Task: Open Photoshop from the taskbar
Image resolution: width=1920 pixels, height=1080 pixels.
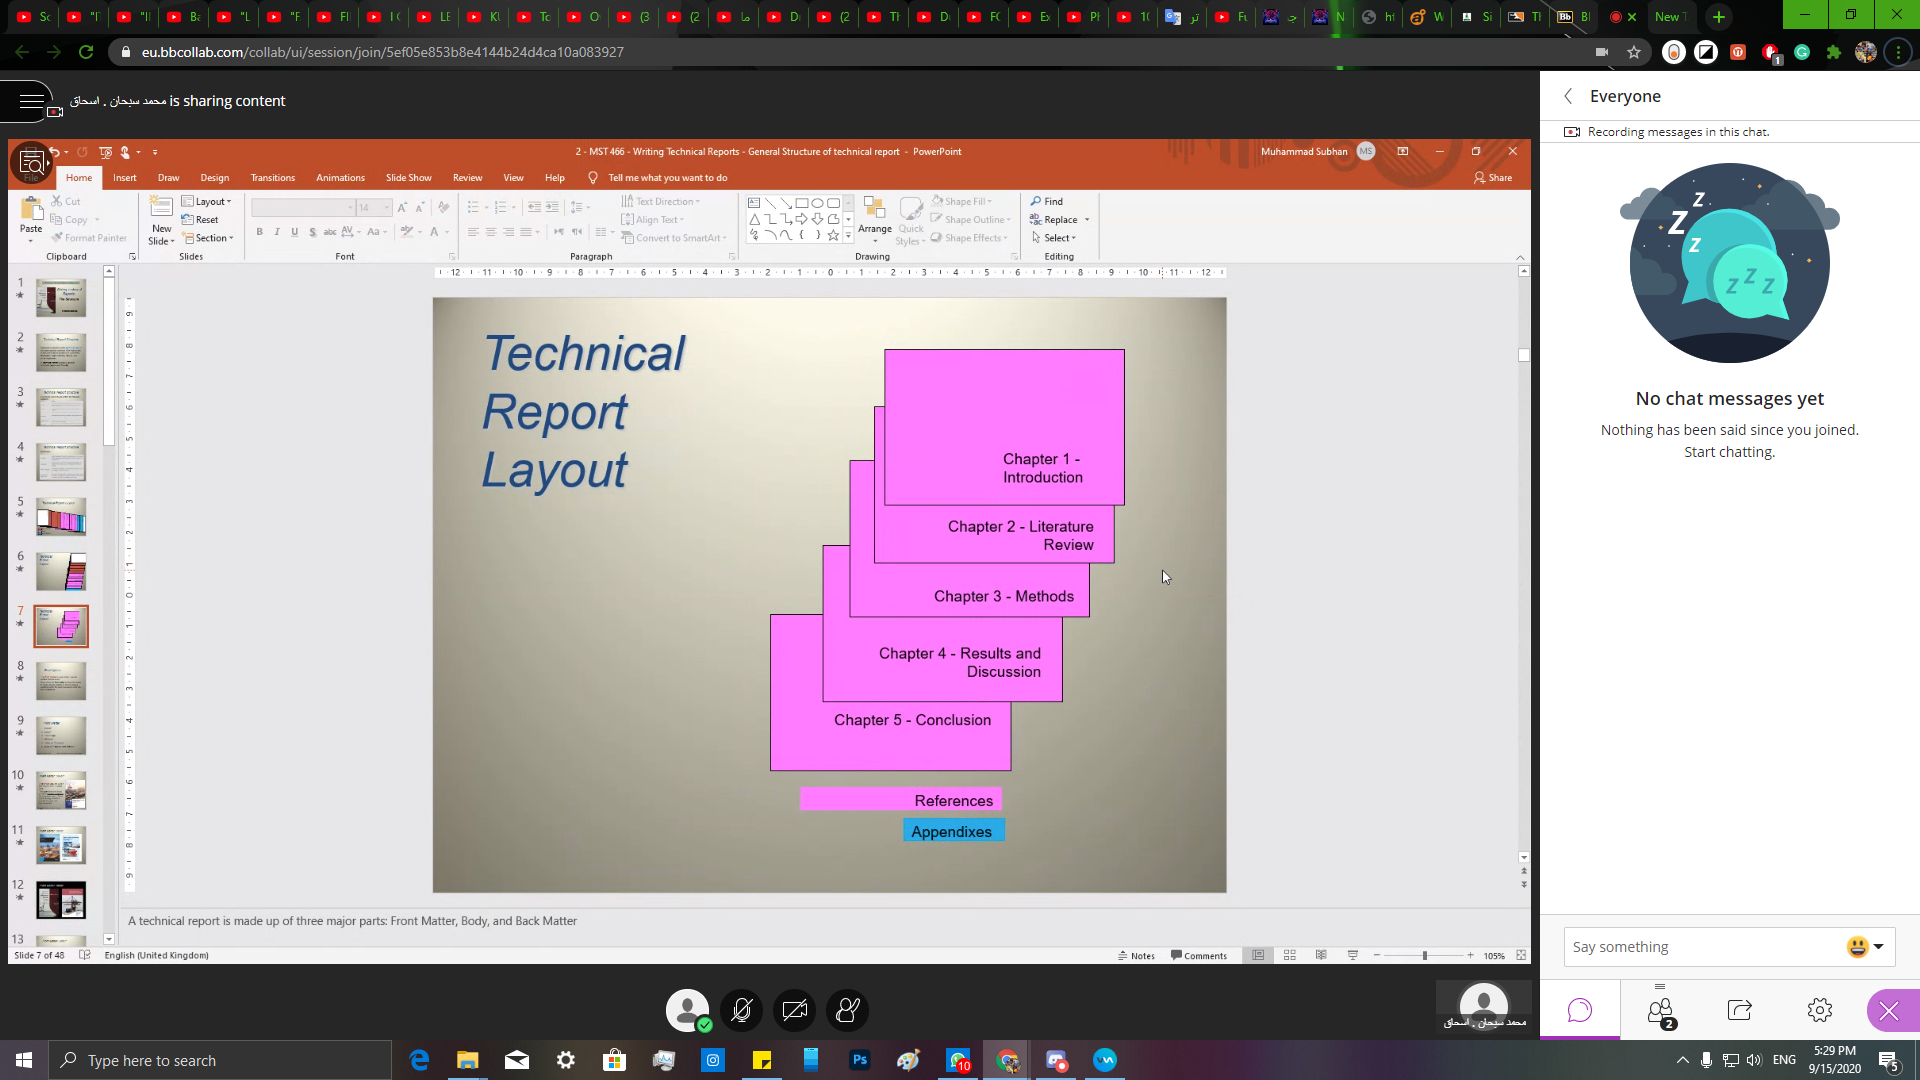Action: point(860,1060)
